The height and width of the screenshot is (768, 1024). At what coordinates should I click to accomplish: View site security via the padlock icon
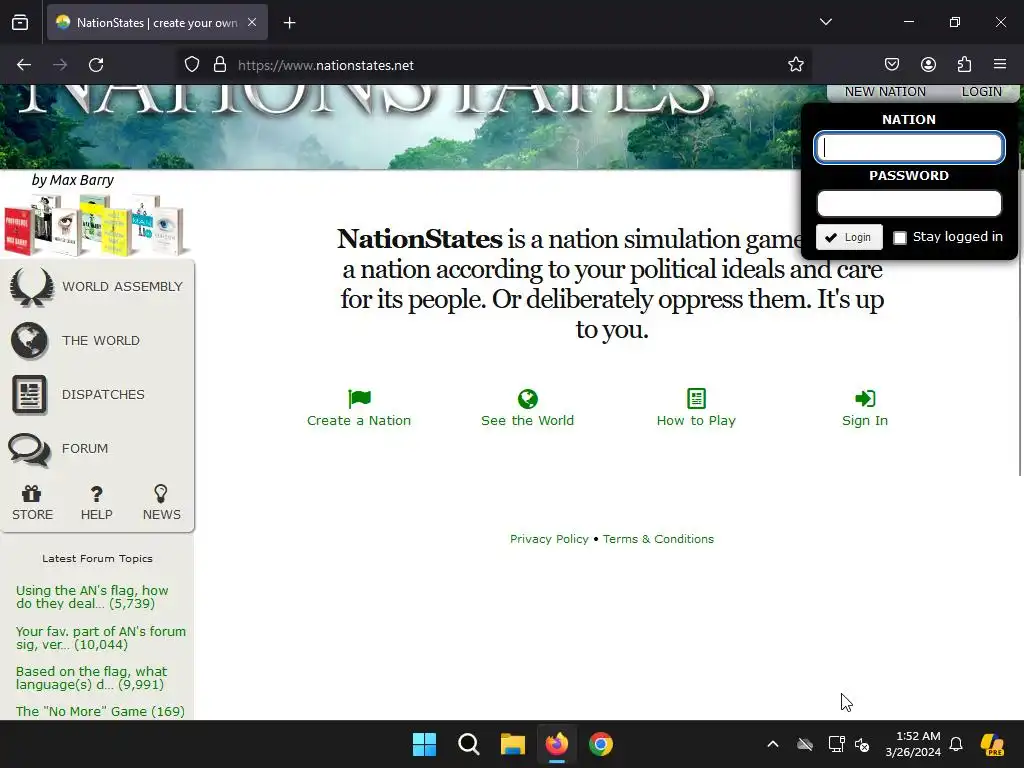220,65
